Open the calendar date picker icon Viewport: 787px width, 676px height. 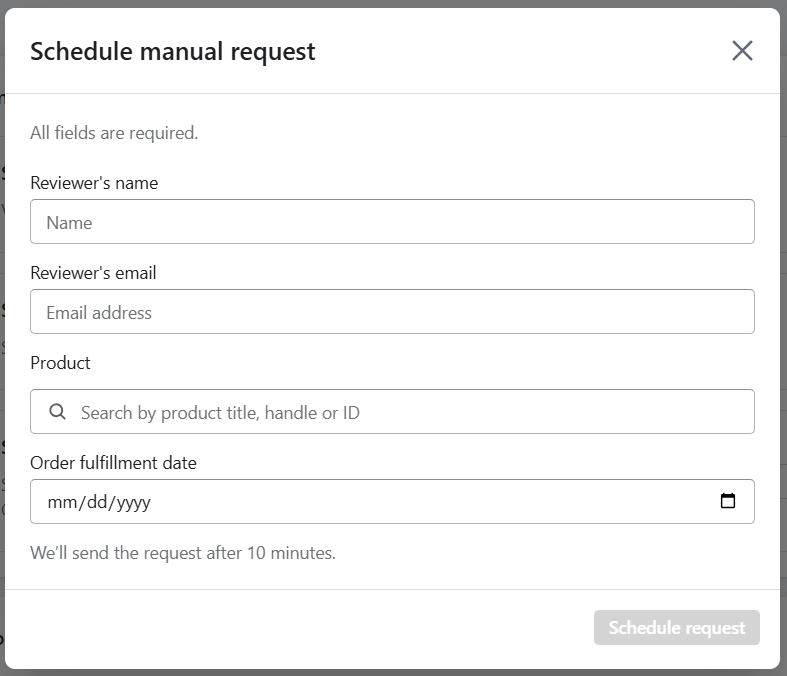coord(728,501)
